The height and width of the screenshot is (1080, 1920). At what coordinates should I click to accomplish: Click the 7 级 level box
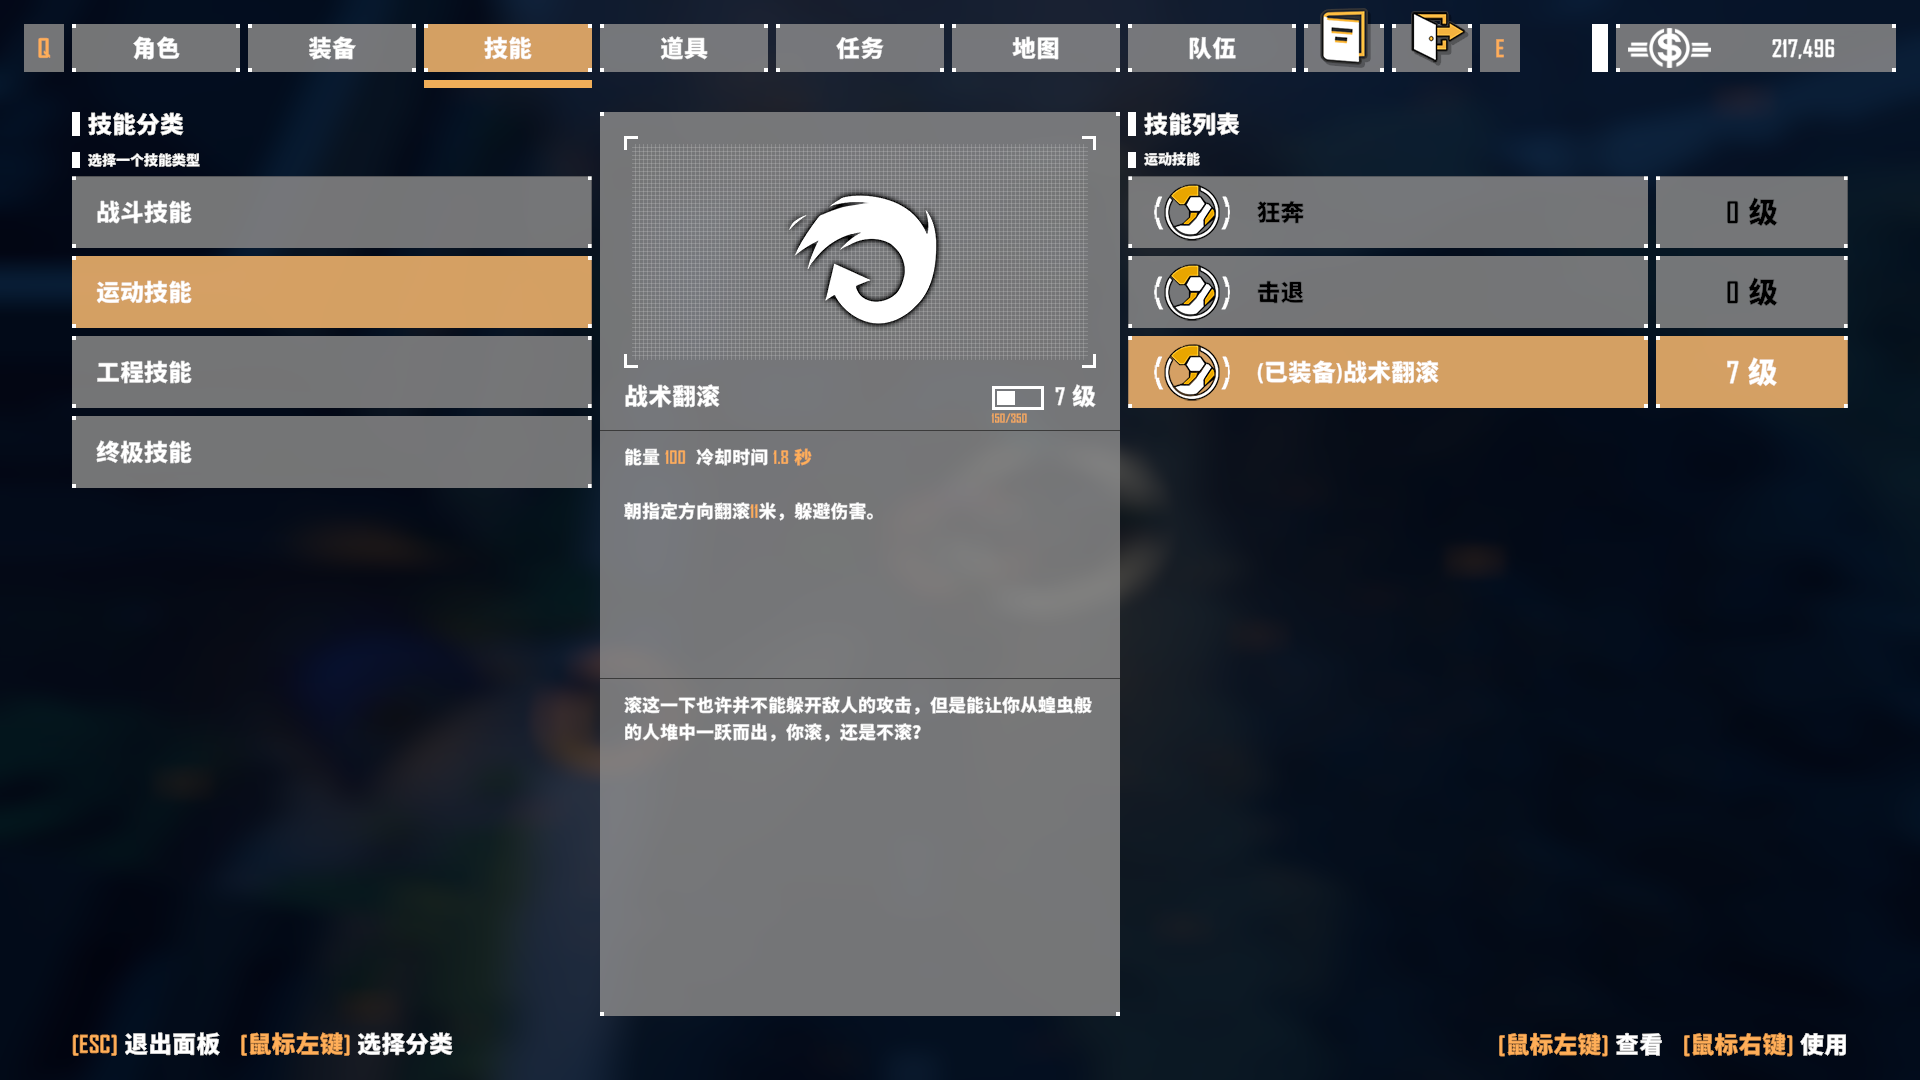tap(1751, 372)
